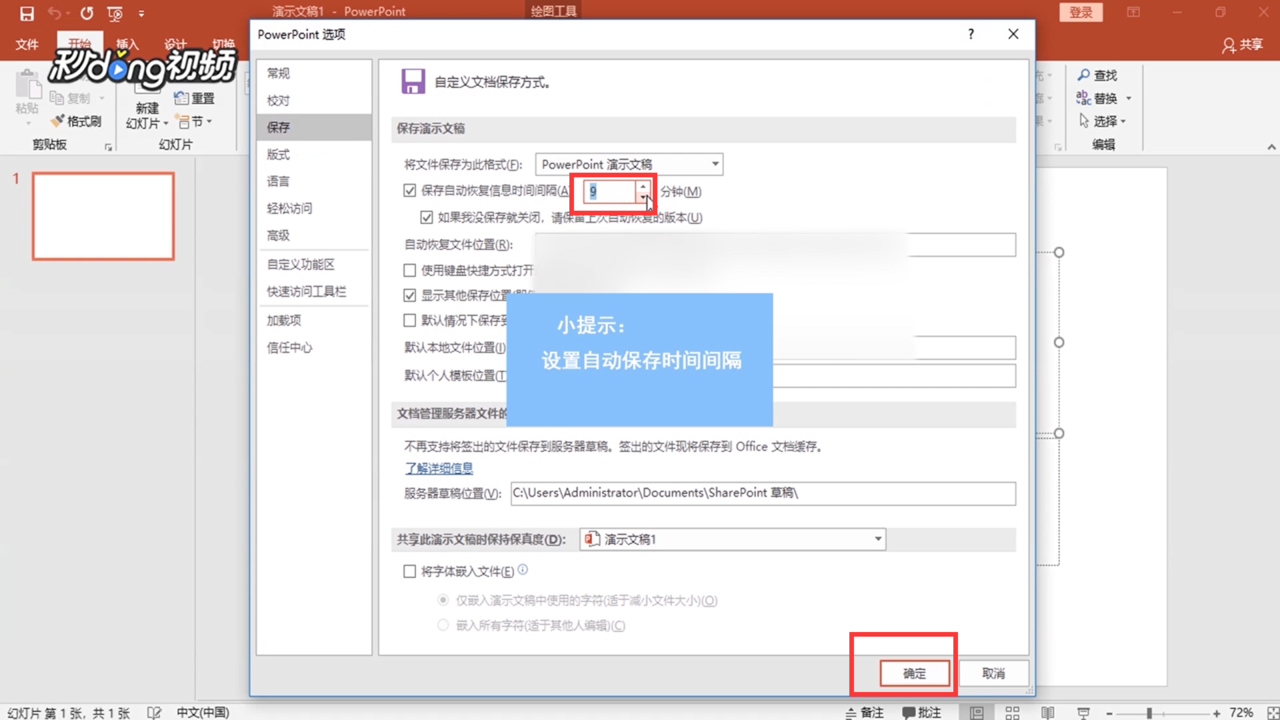This screenshot has height=720, width=1280.
Task: Start slideshow from beginning quick access icon
Action: [115, 14]
